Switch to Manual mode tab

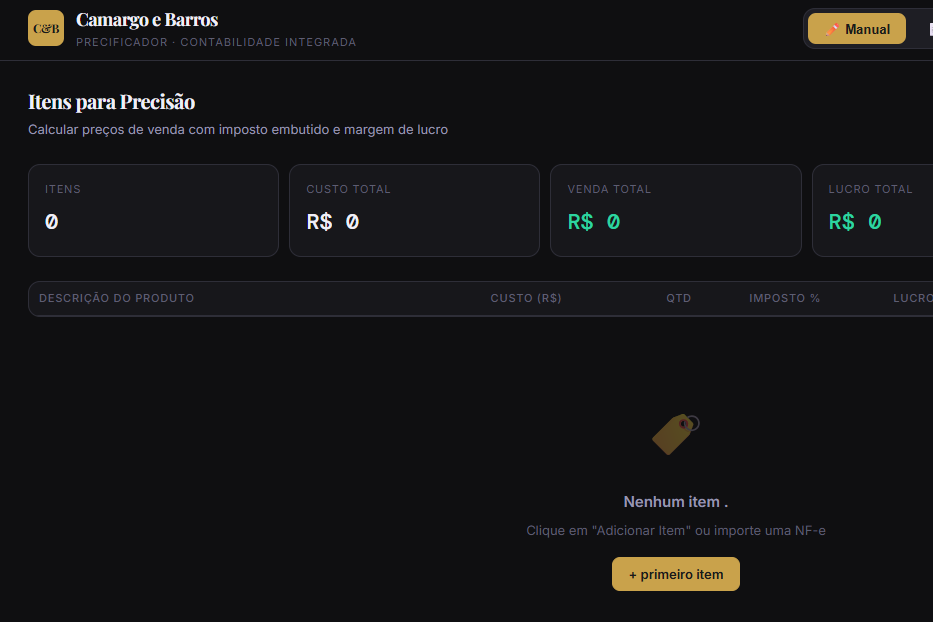pyautogui.click(x=857, y=29)
